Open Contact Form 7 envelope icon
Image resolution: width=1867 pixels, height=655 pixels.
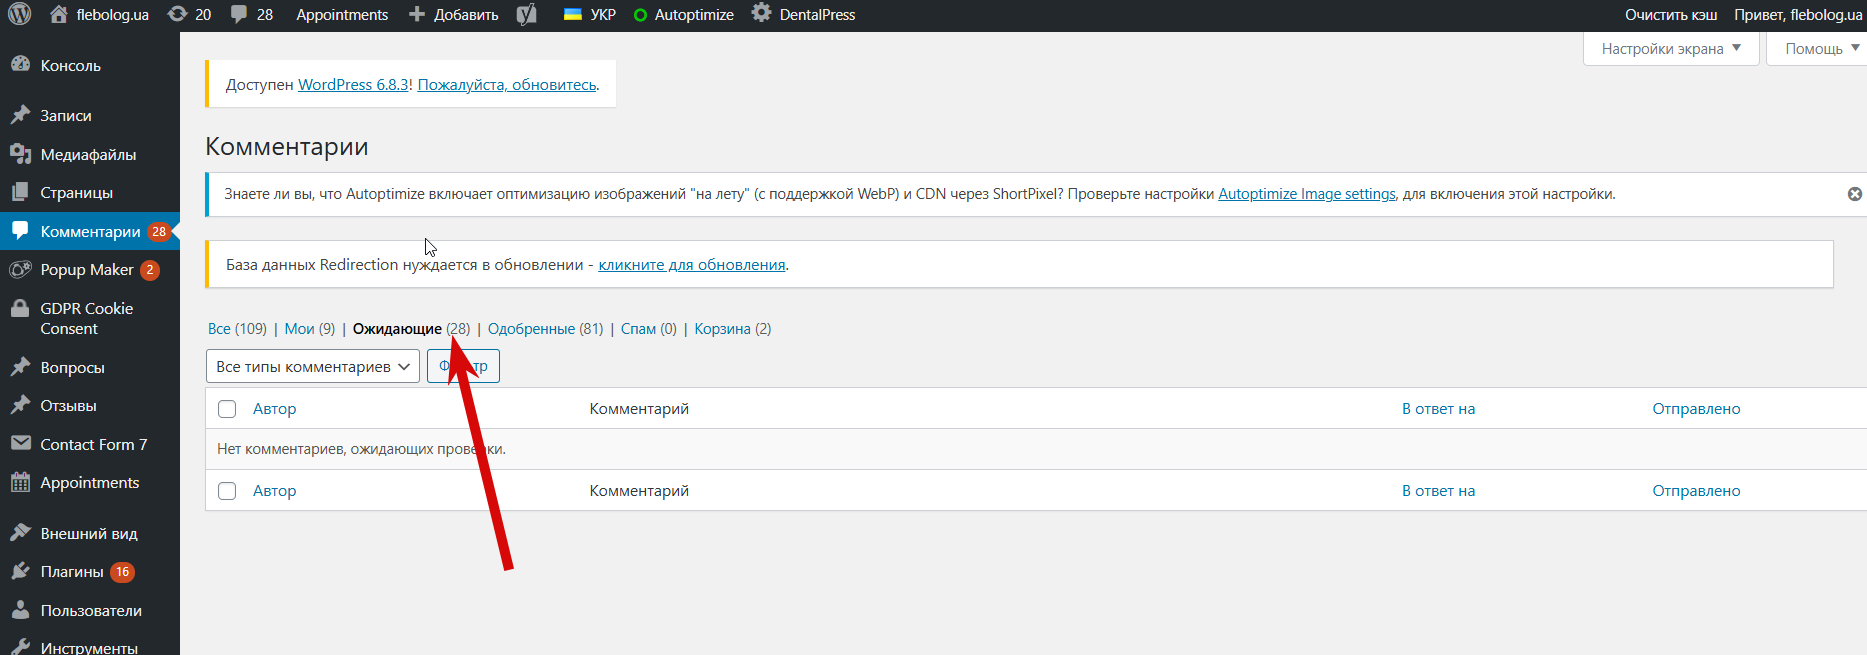click(20, 444)
